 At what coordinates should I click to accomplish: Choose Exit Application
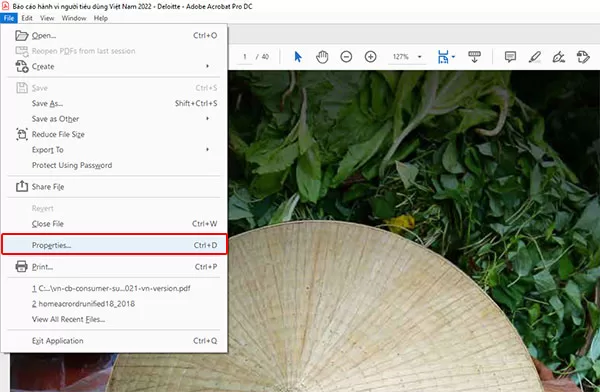coord(114,341)
